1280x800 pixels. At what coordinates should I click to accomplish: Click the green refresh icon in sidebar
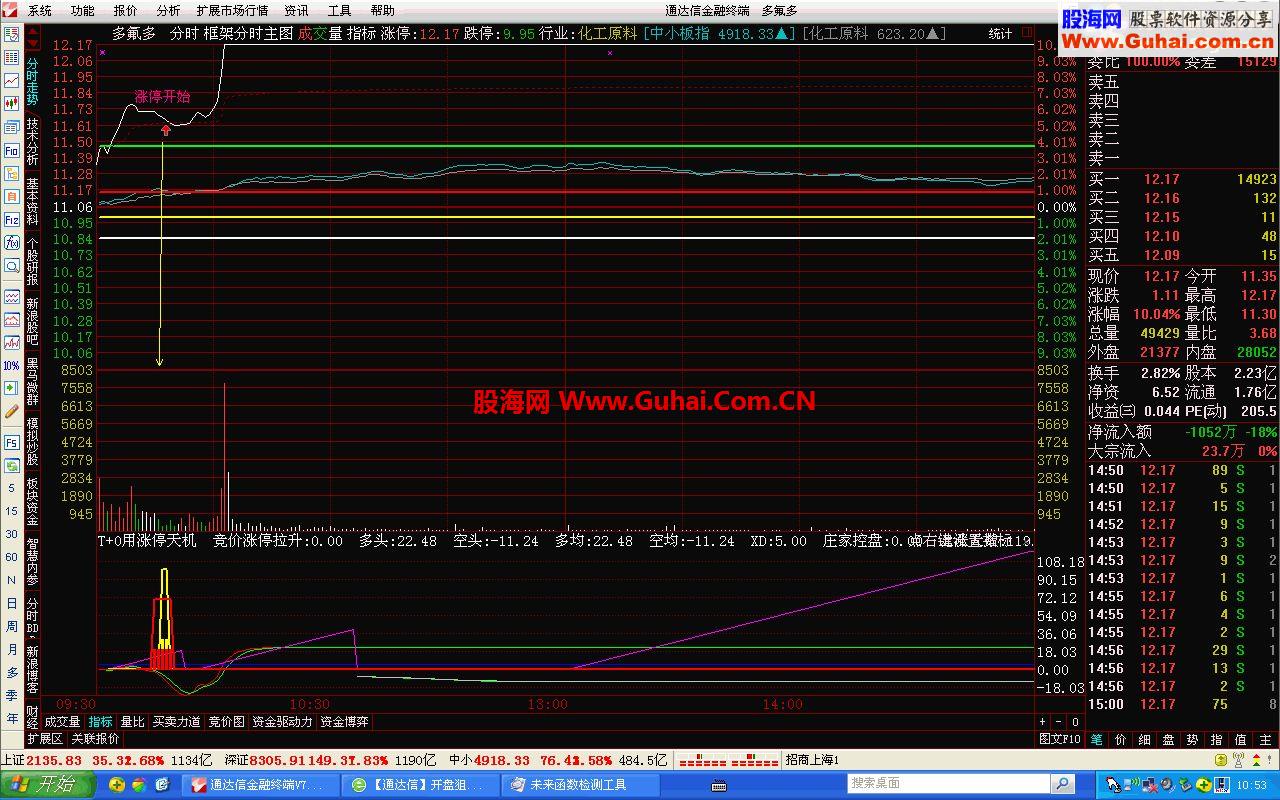pos(11,466)
